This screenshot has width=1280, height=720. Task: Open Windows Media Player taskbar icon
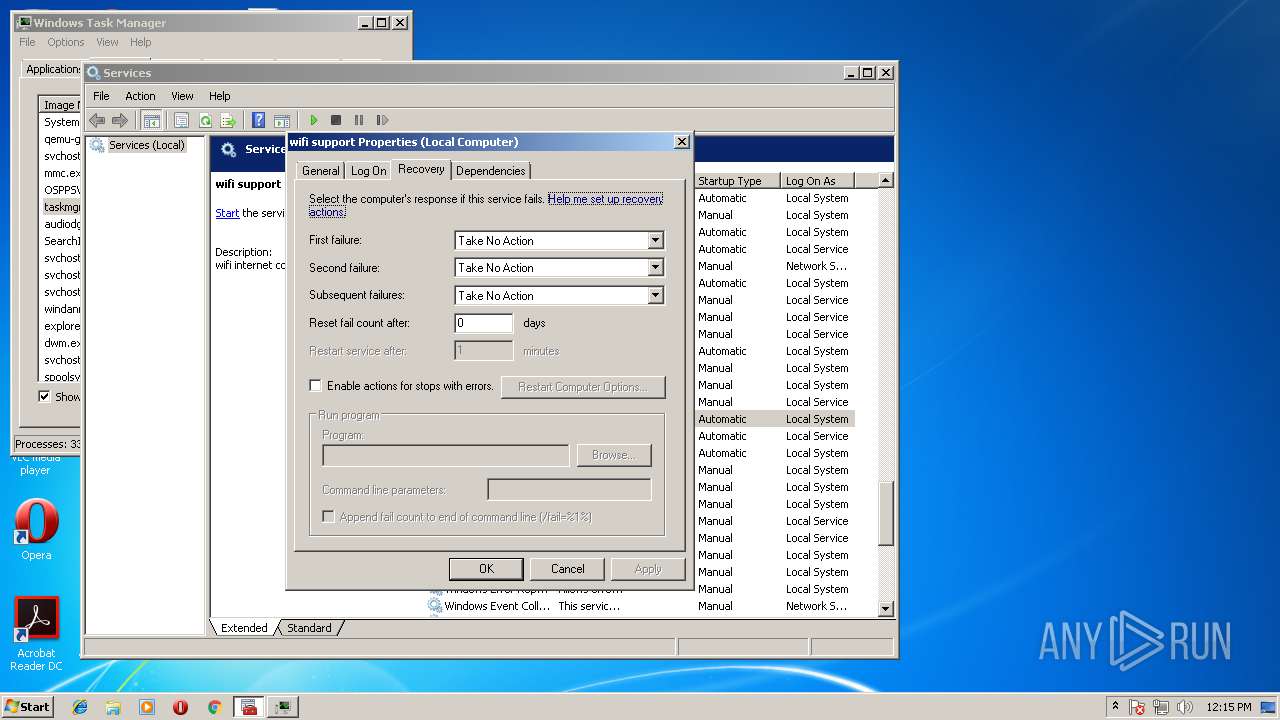coord(147,707)
